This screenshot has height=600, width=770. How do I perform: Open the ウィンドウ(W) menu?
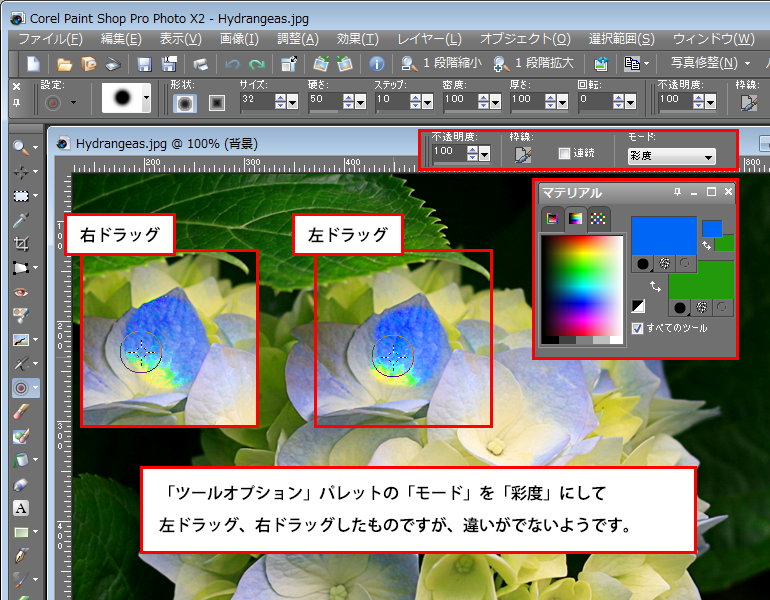pos(714,39)
